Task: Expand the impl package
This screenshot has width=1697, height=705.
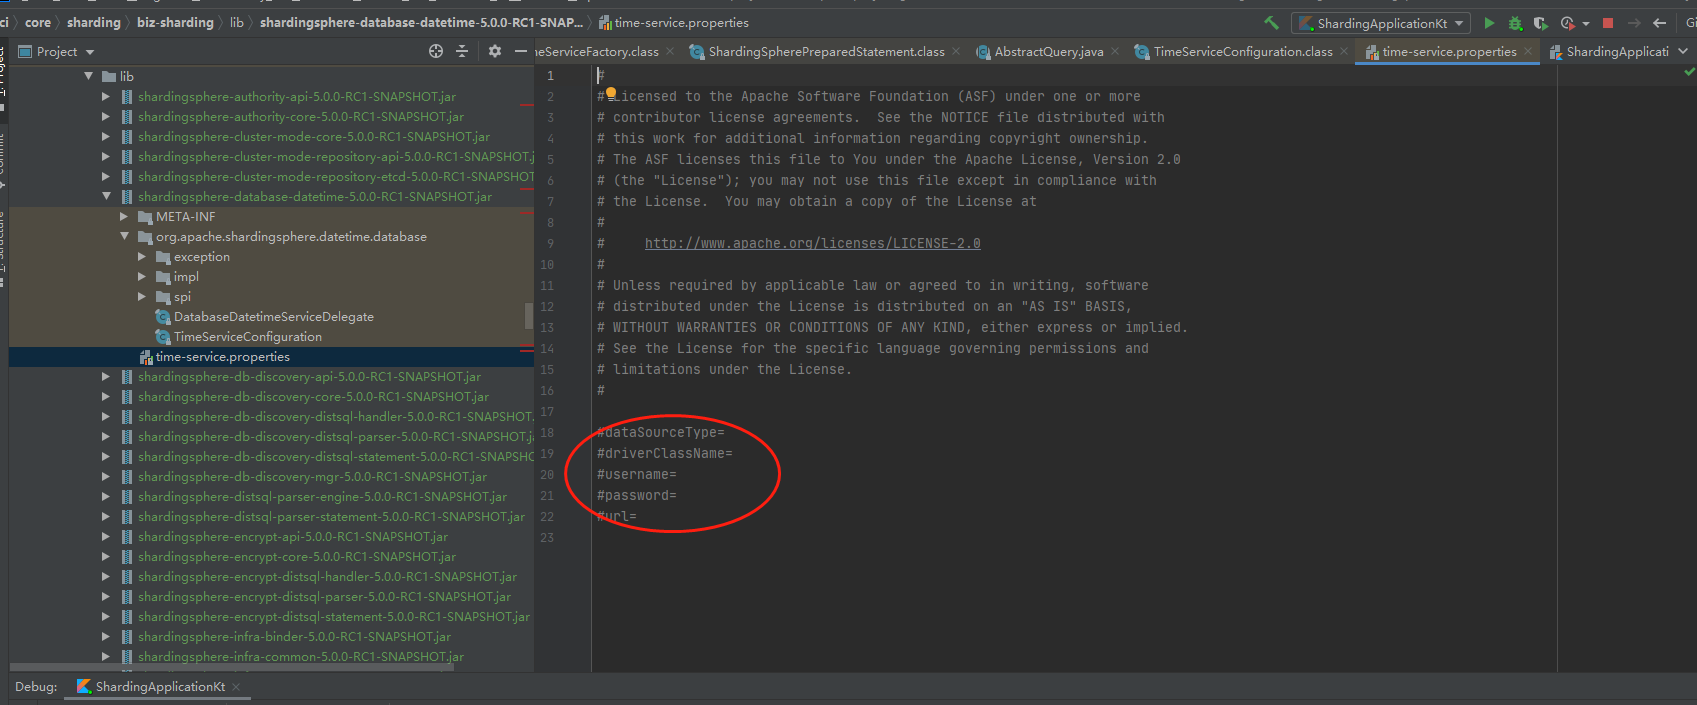Action: point(142,276)
